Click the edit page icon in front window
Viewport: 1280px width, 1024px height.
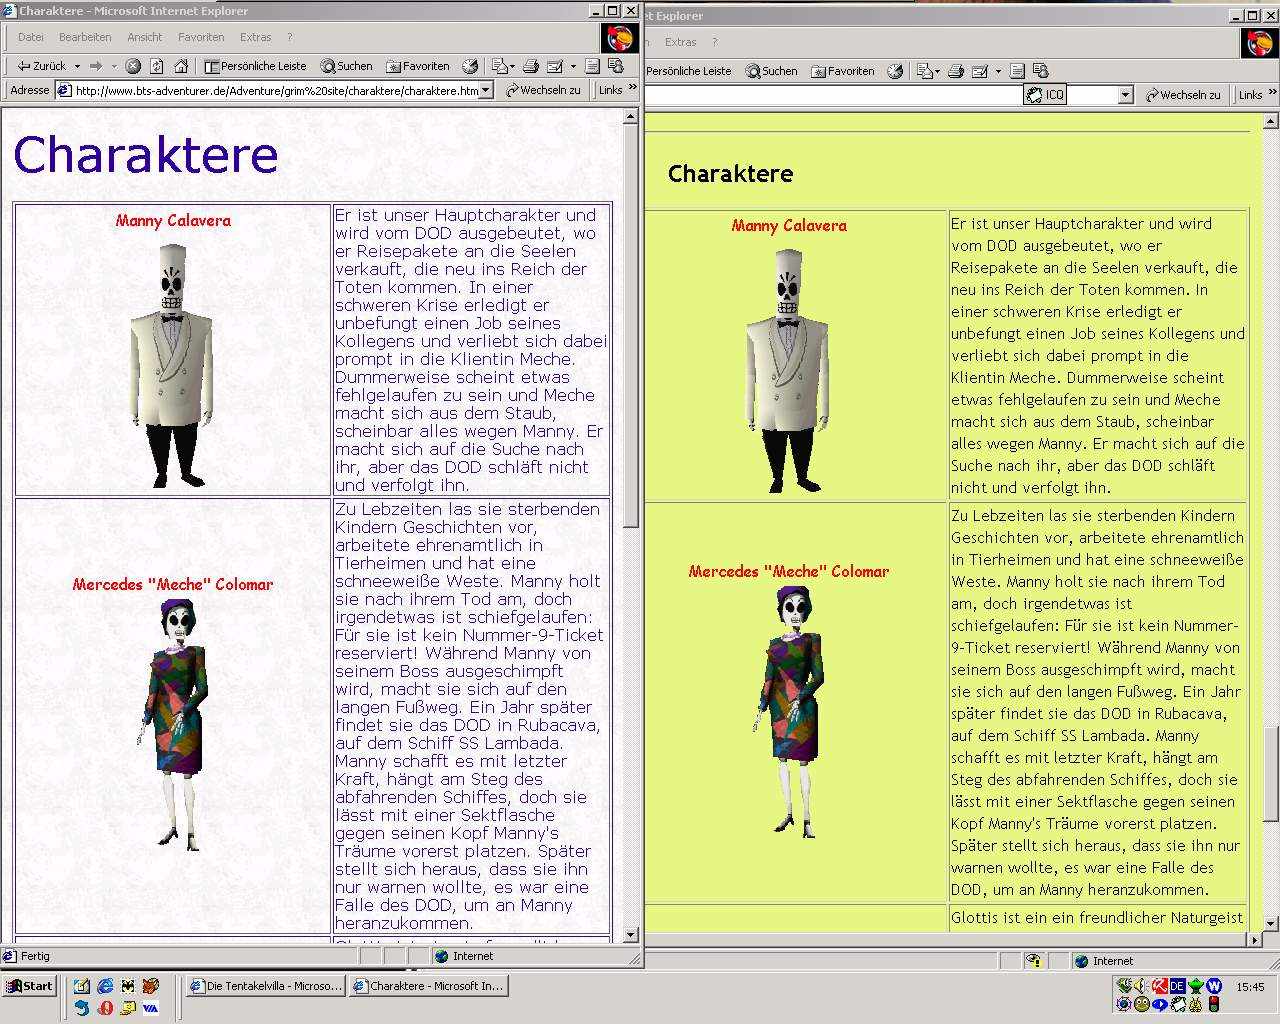click(555, 66)
